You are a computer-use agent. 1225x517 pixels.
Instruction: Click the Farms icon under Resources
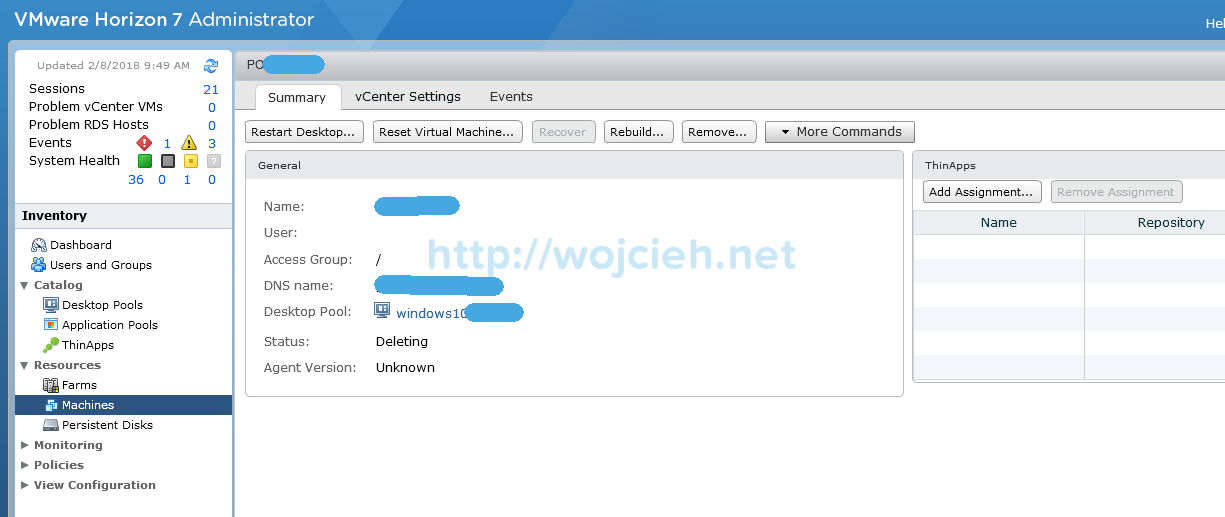pos(51,385)
